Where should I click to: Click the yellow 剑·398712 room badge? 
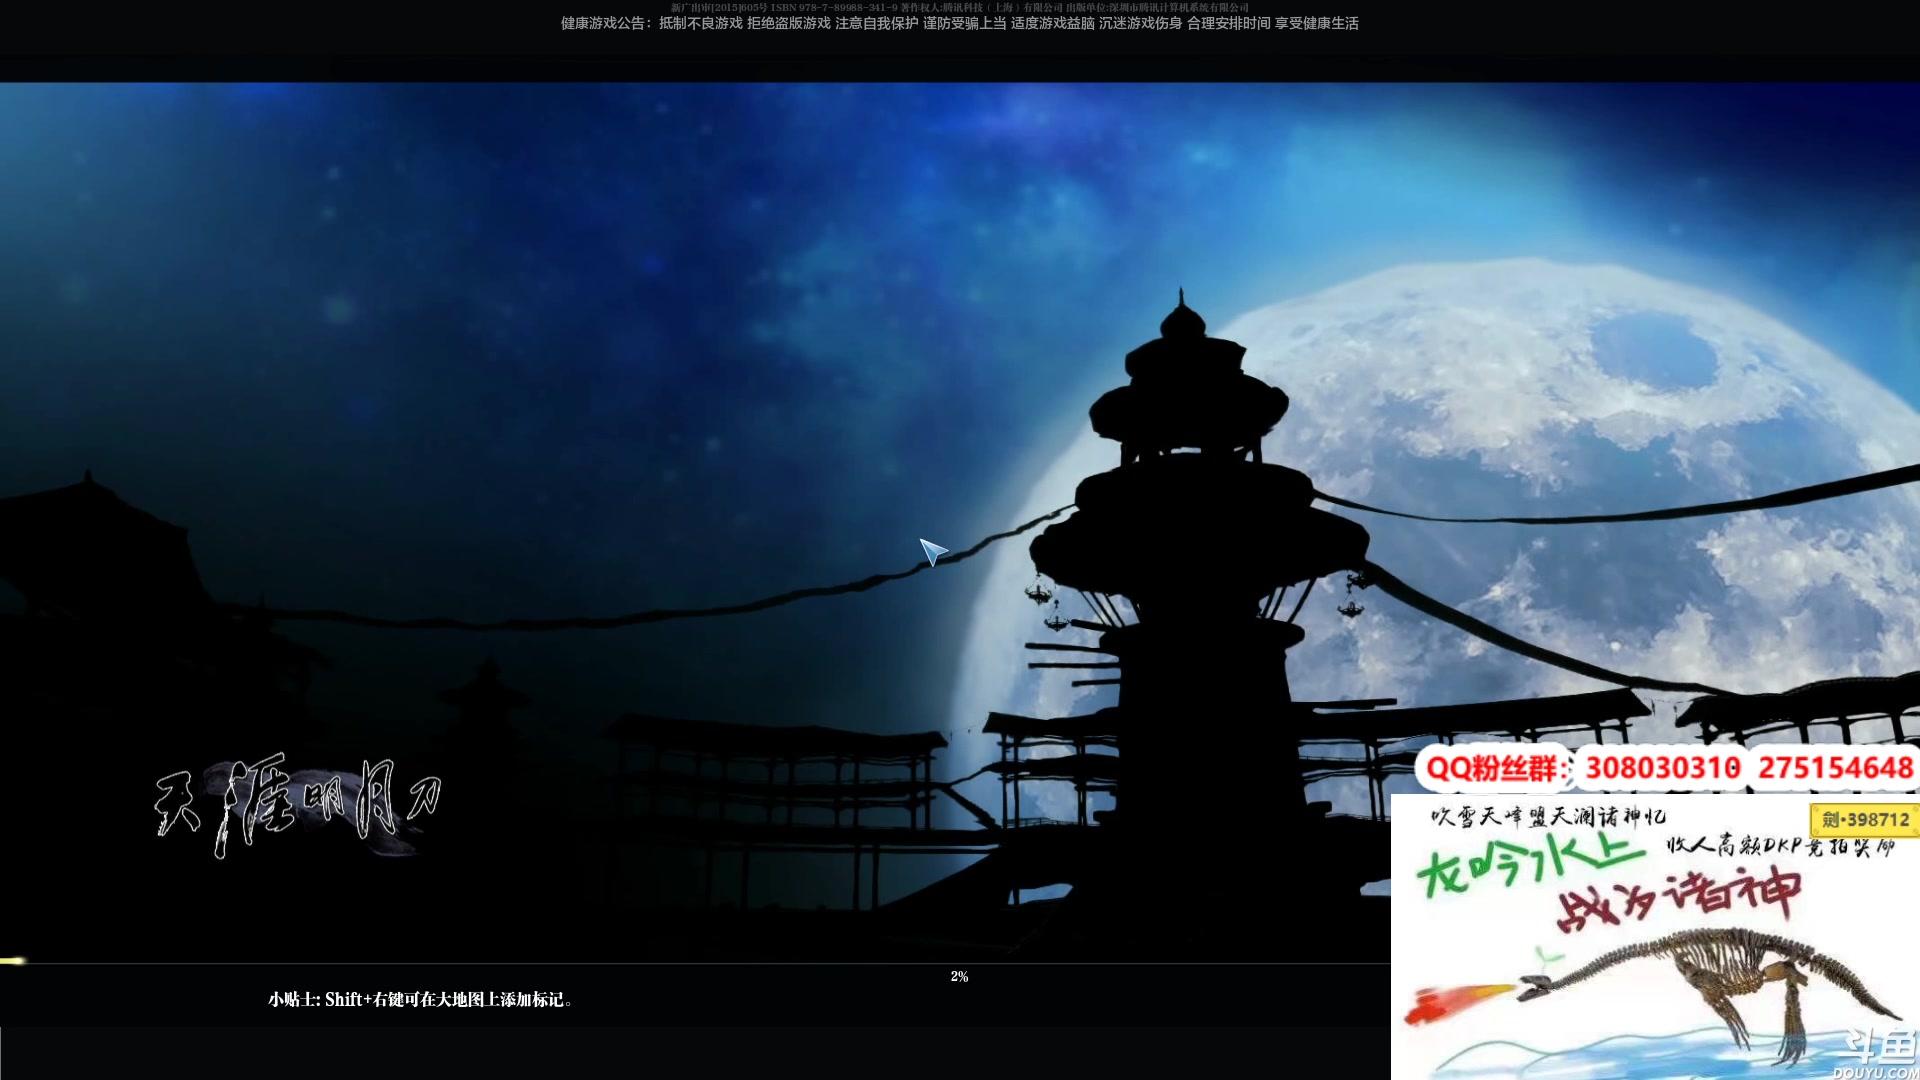(x=1864, y=820)
